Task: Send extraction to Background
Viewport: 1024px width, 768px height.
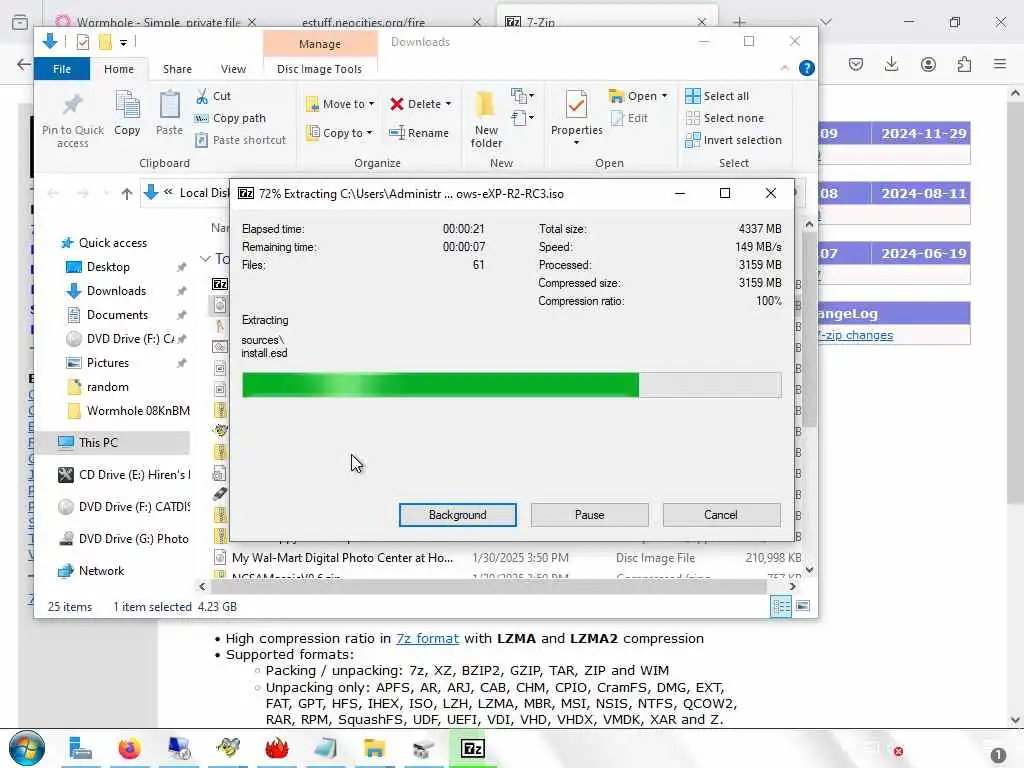Action: tap(457, 515)
